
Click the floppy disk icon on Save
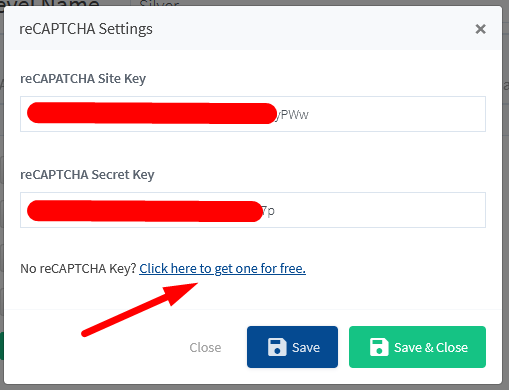pos(277,347)
